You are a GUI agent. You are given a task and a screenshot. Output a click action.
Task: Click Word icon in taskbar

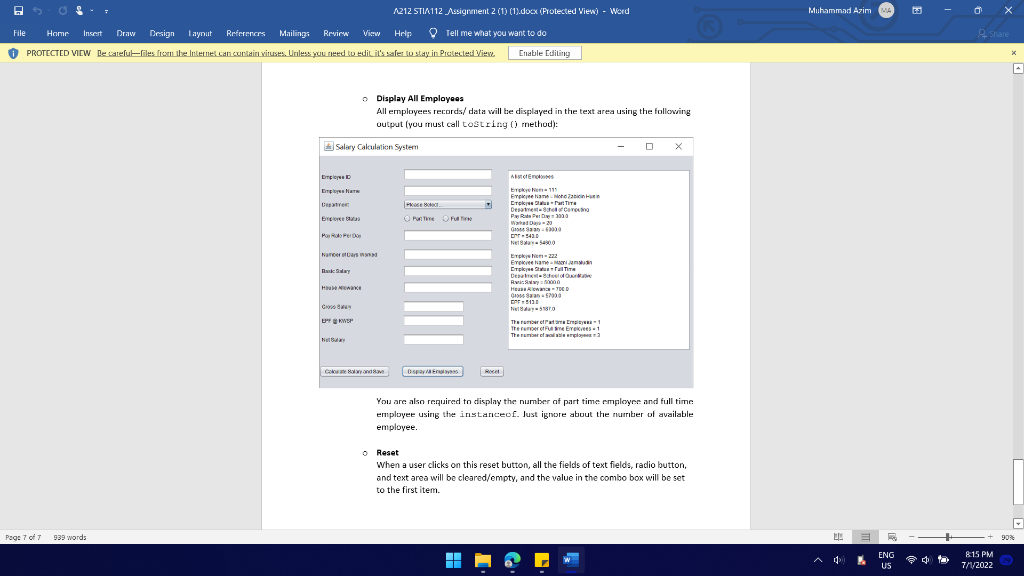(571, 560)
